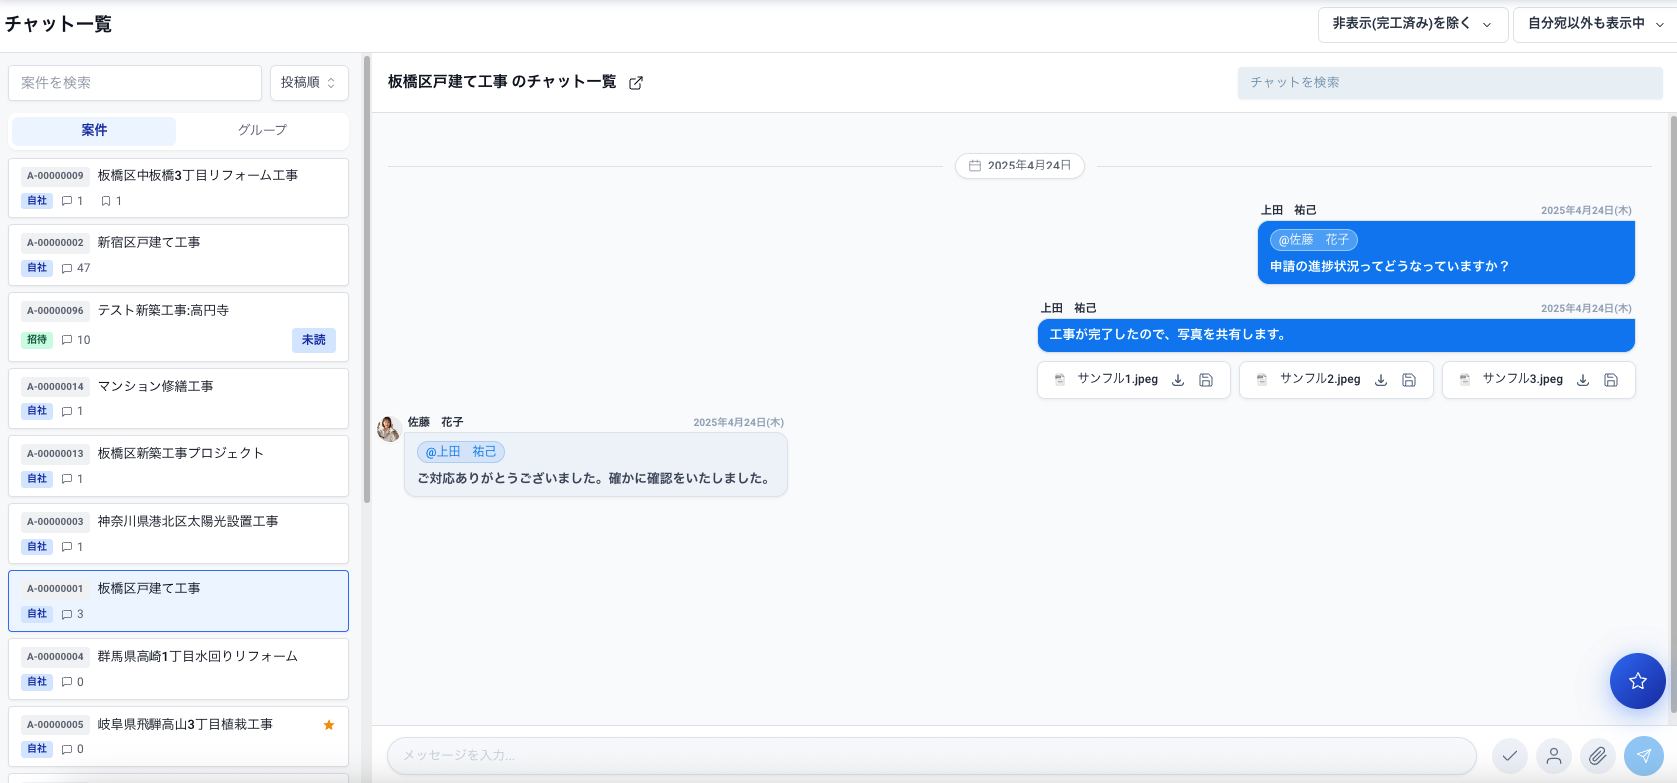Click サンプル1.jpeg file icon
The width and height of the screenshot is (1677, 783).
pyautogui.click(x=1060, y=380)
